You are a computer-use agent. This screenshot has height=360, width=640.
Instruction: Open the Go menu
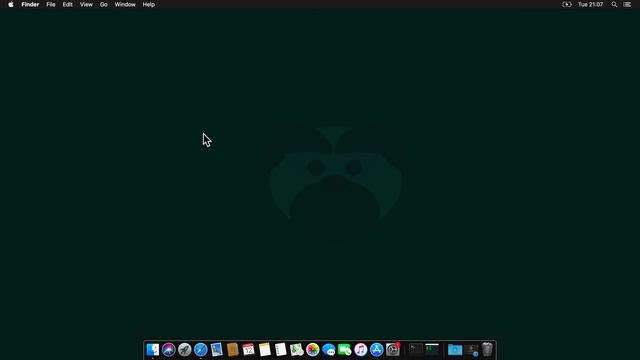click(x=104, y=4)
